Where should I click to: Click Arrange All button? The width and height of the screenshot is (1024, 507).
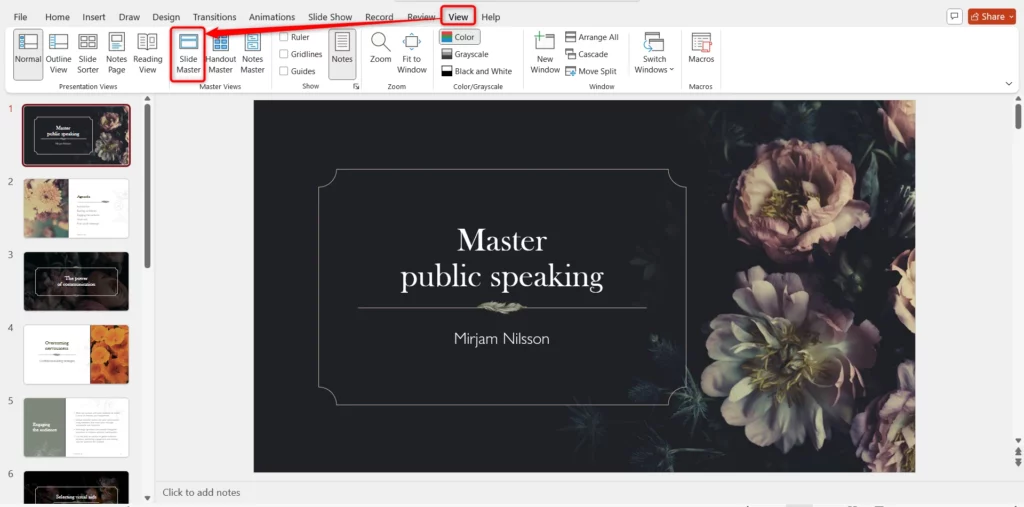pos(592,37)
